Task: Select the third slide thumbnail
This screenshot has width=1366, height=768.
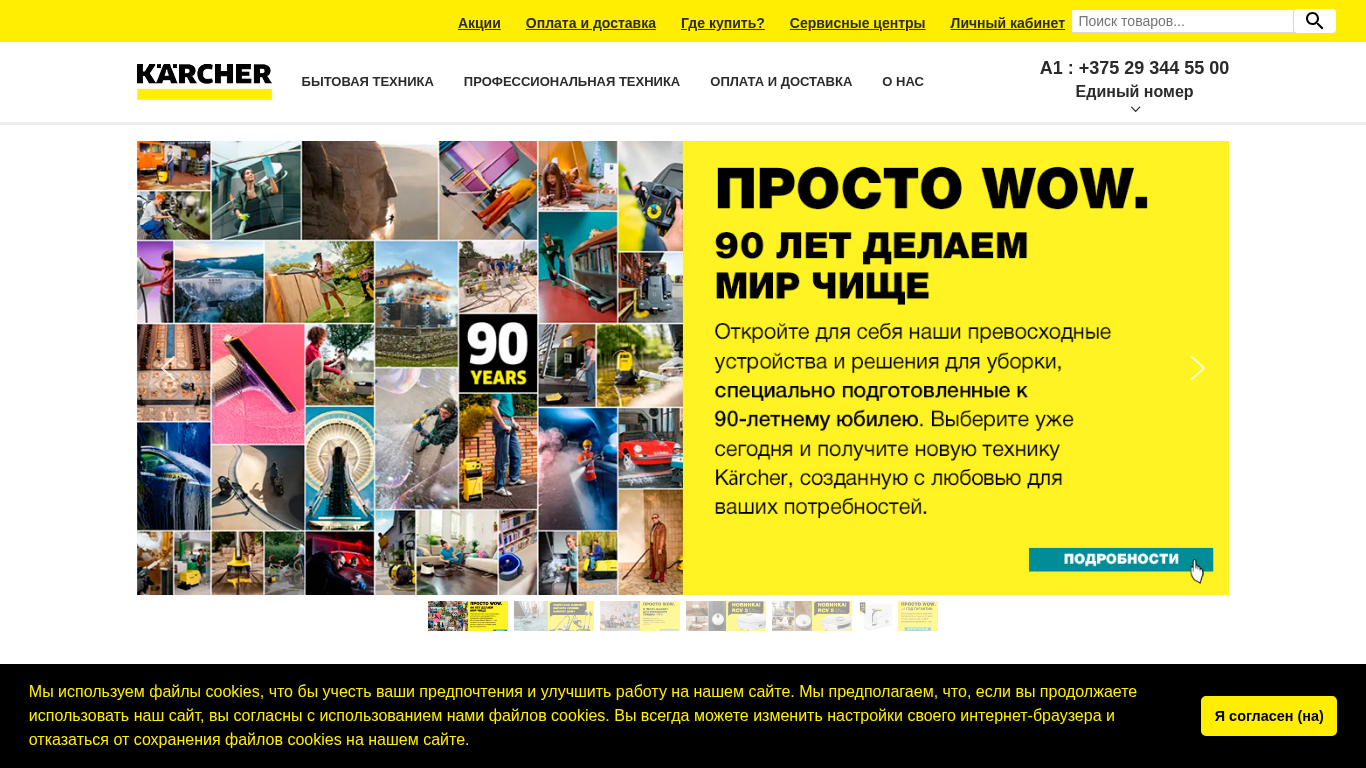Action: coord(640,616)
